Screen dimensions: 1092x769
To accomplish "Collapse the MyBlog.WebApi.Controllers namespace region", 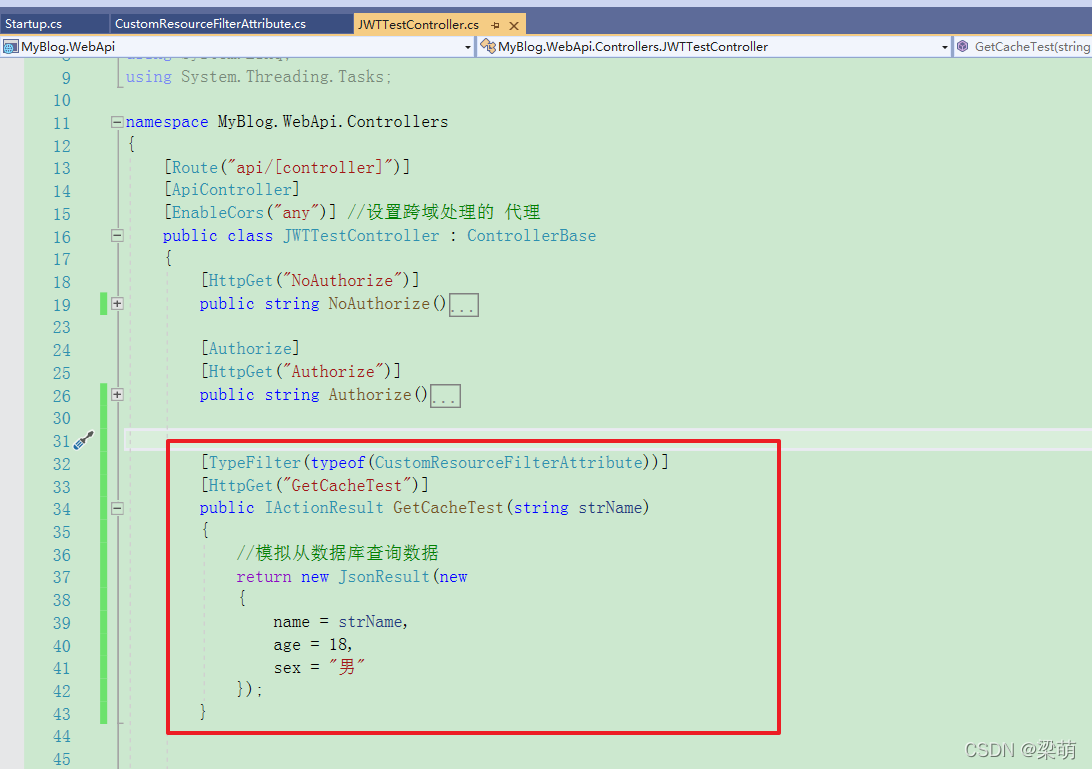I will pos(117,122).
